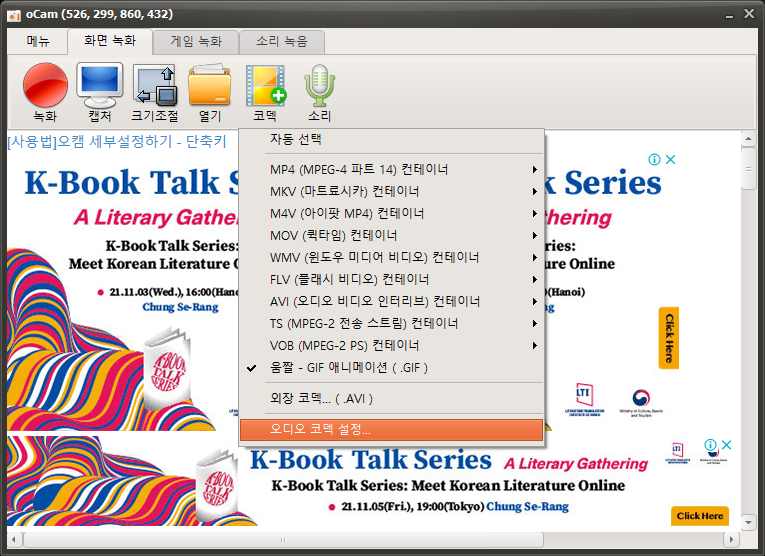Click the bottom banner Click Here button
765x556 pixels.
(700, 516)
